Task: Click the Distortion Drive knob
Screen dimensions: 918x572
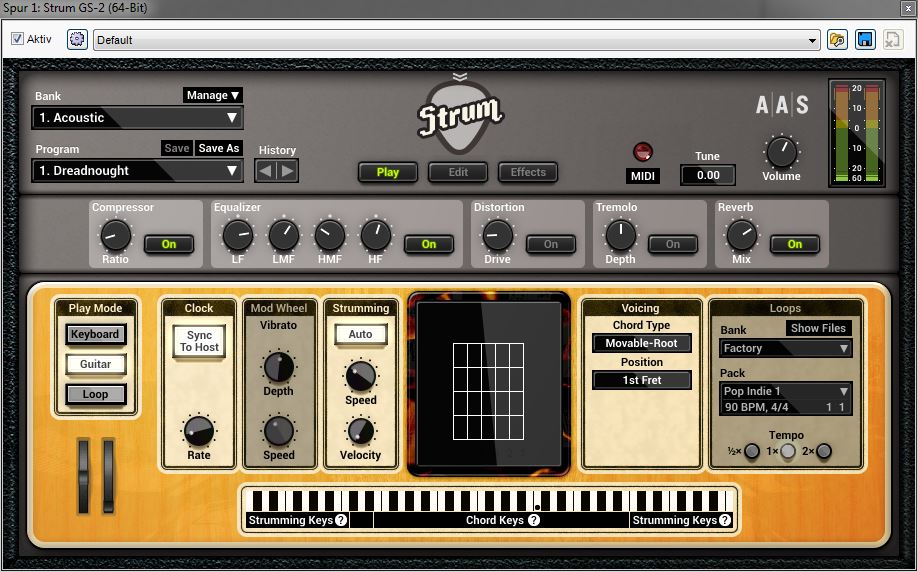Action: [498, 235]
